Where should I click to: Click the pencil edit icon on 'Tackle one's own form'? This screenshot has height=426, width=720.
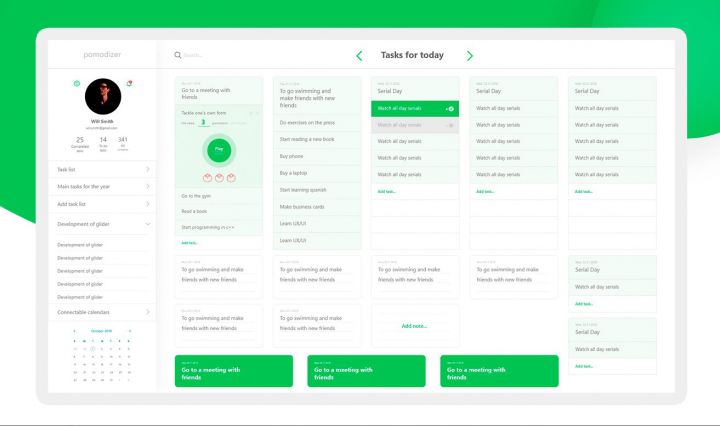pyautogui.click(x=257, y=113)
